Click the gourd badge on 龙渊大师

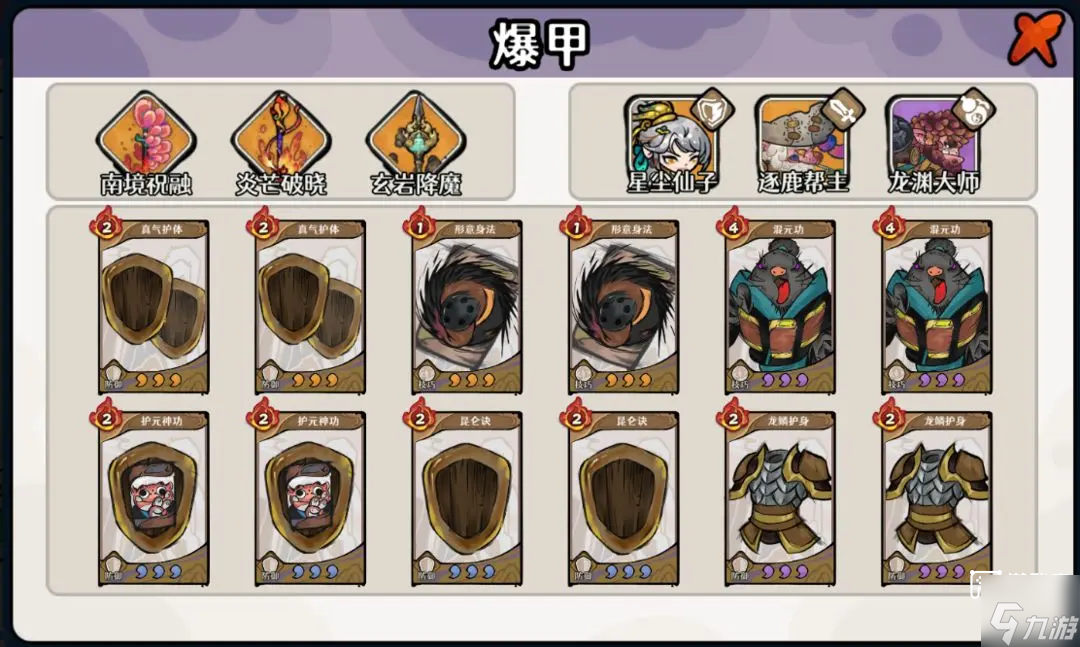974,109
